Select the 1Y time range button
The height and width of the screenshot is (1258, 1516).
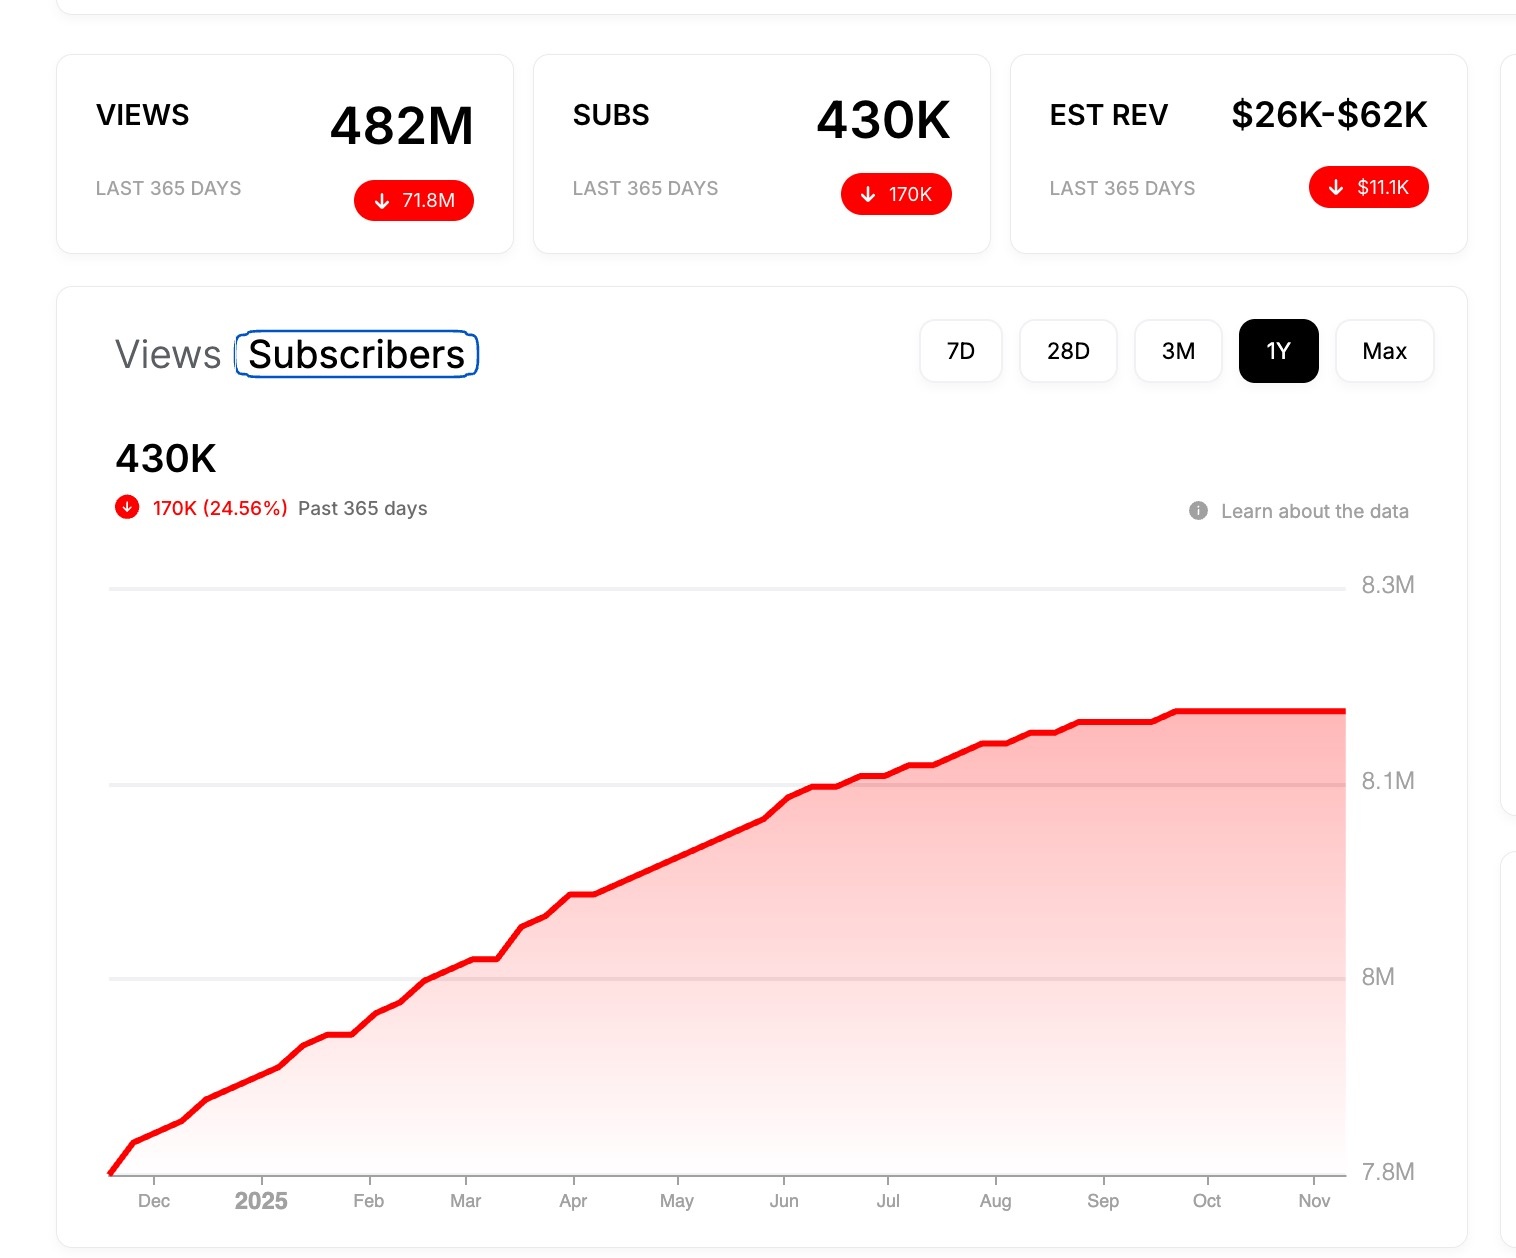pyautogui.click(x=1278, y=351)
